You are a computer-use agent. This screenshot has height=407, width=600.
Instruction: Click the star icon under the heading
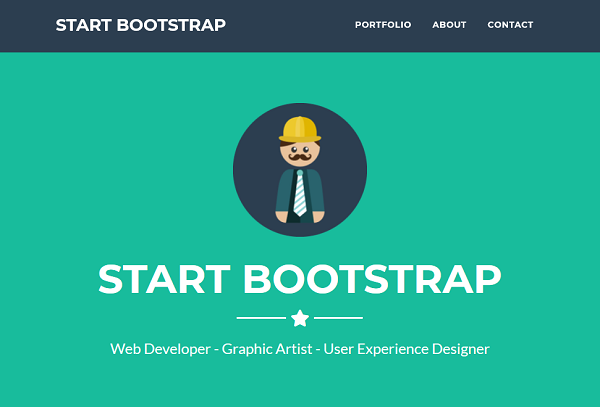point(300,318)
